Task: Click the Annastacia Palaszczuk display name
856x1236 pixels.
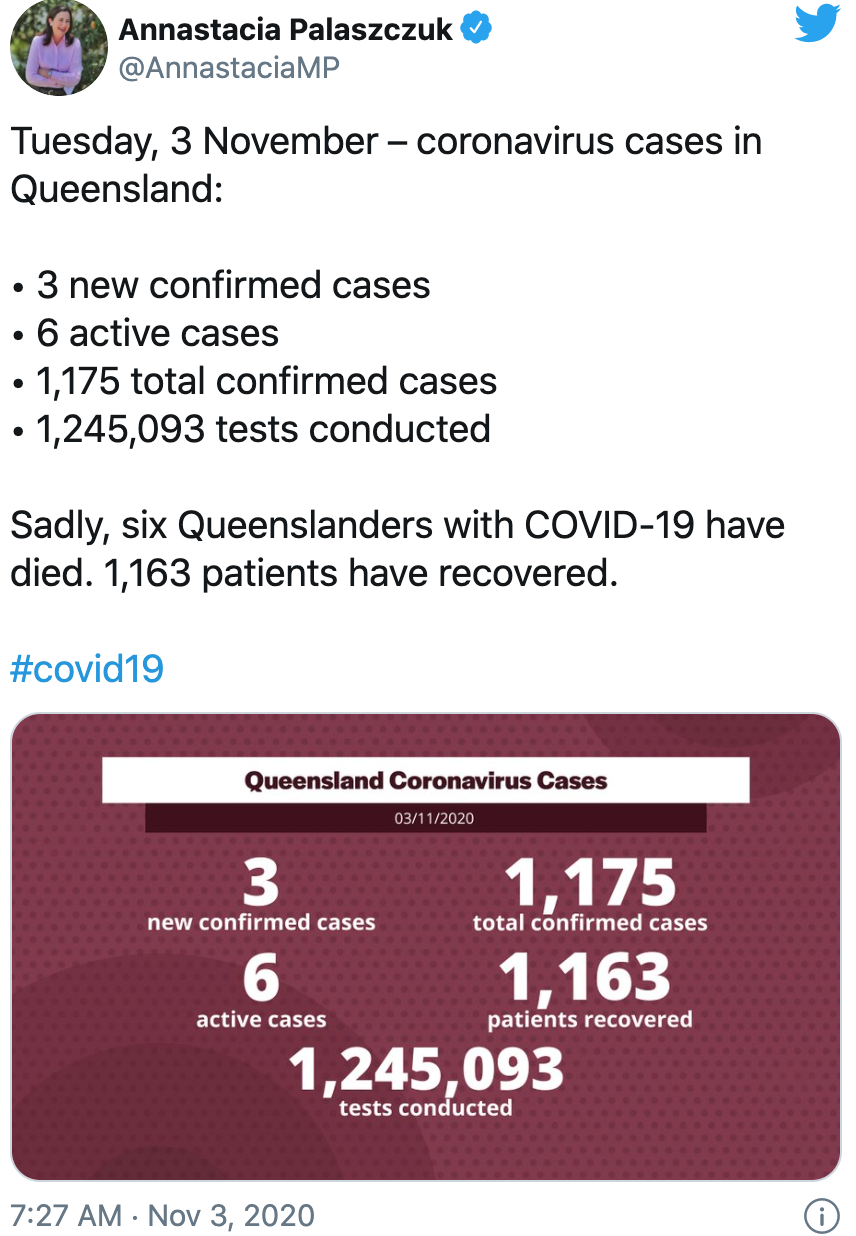Action: pos(286,31)
